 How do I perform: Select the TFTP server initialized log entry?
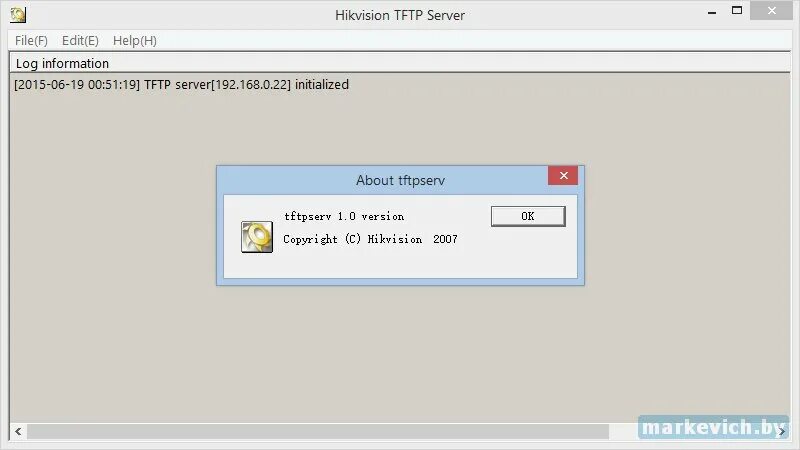coord(182,85)
